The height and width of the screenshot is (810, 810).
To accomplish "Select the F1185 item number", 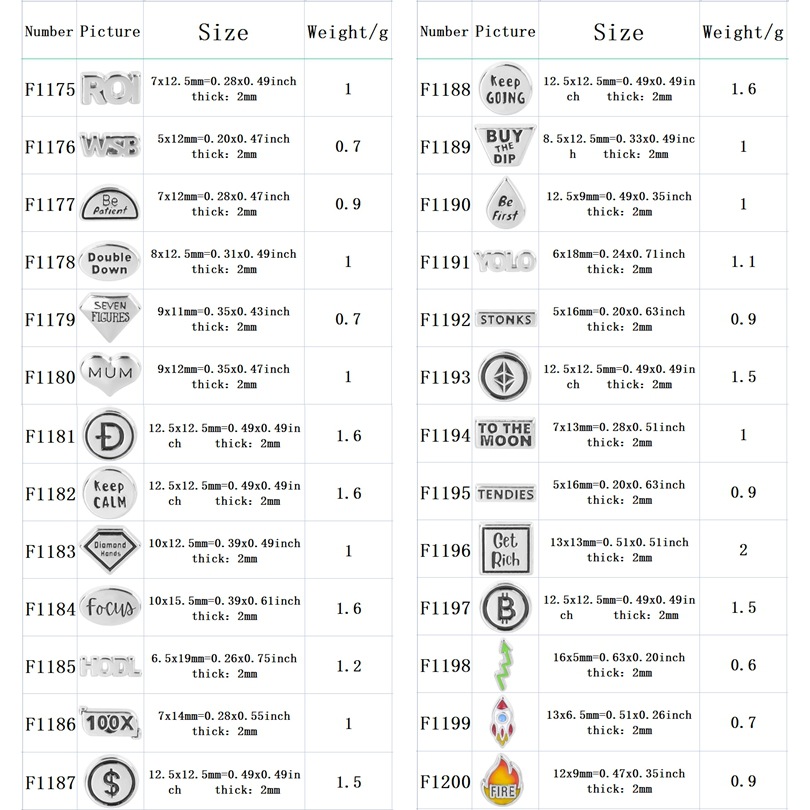I will [x=50, y=665].
